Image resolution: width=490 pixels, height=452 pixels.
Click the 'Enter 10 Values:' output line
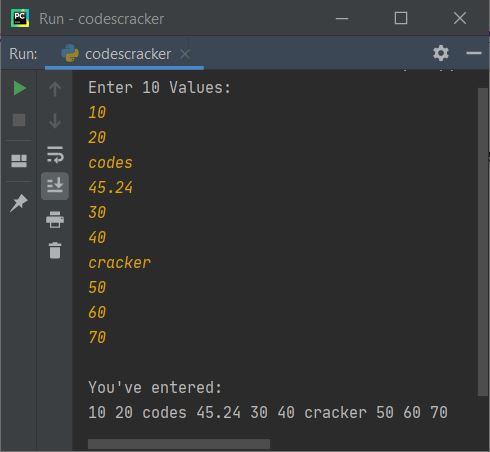(x=159, y=88)
